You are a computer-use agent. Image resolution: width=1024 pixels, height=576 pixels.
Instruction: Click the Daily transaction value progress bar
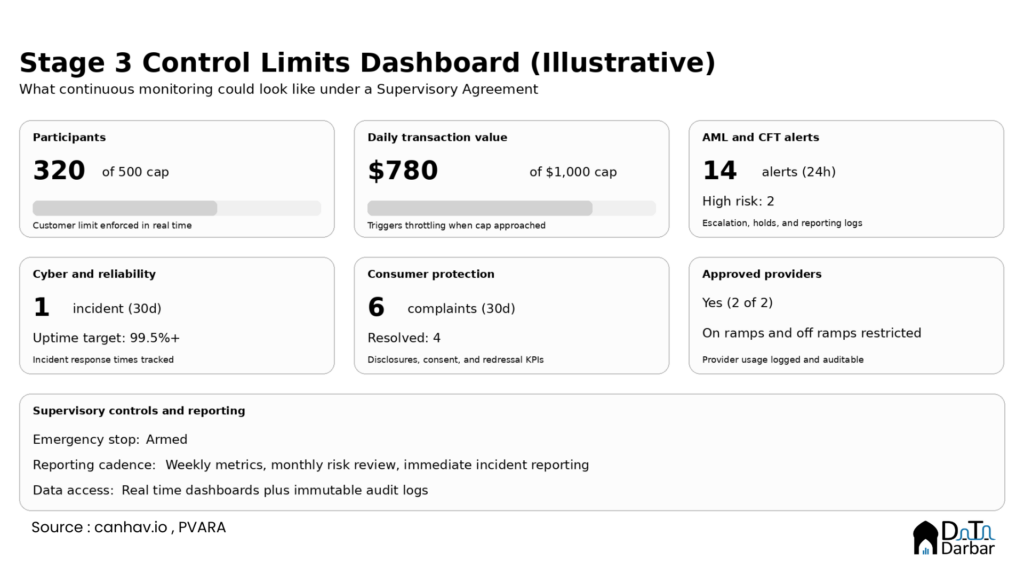coord(511,208)
